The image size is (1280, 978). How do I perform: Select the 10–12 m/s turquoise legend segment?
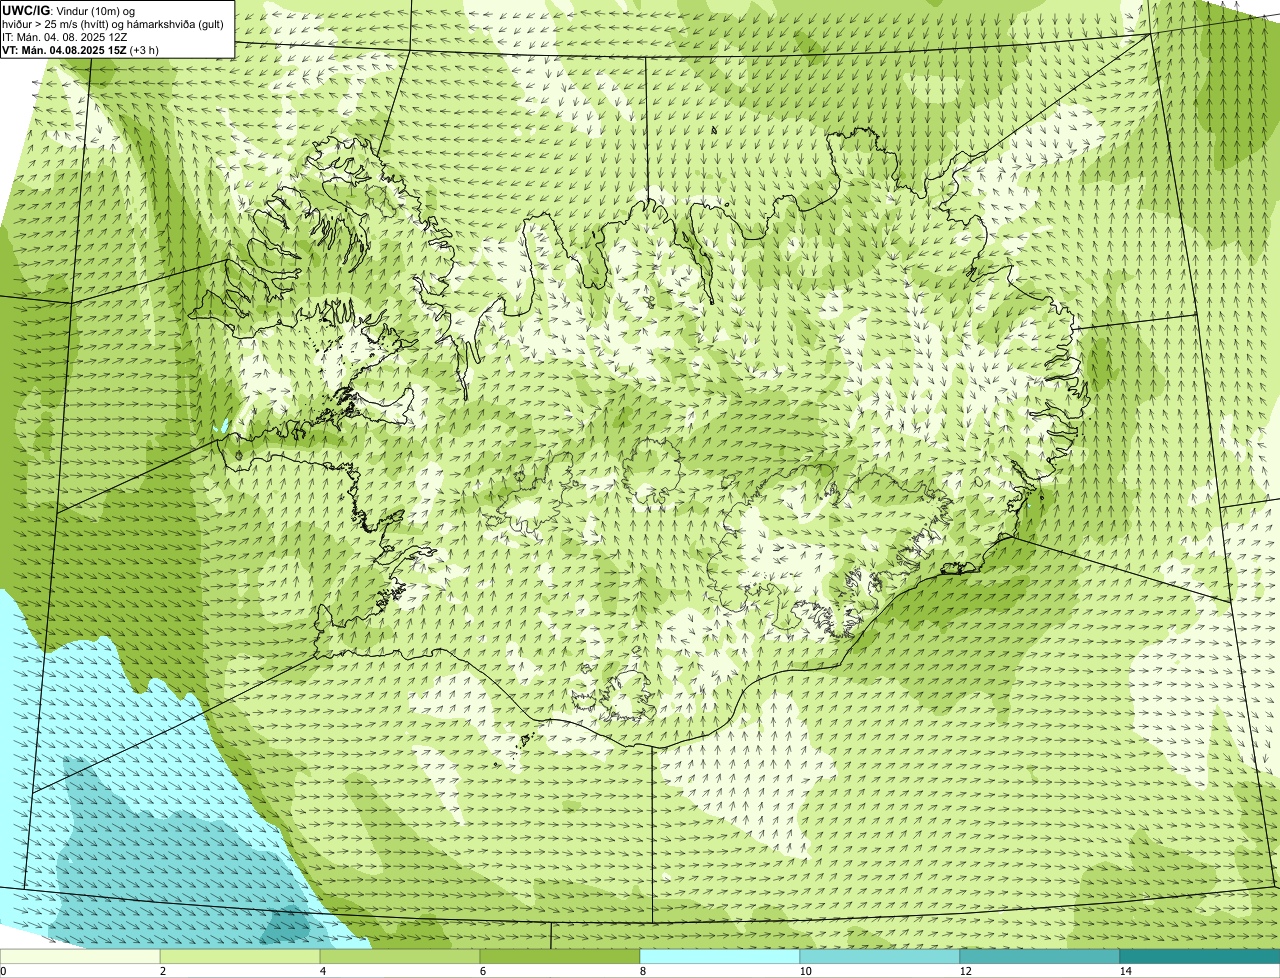click(880, 957)
